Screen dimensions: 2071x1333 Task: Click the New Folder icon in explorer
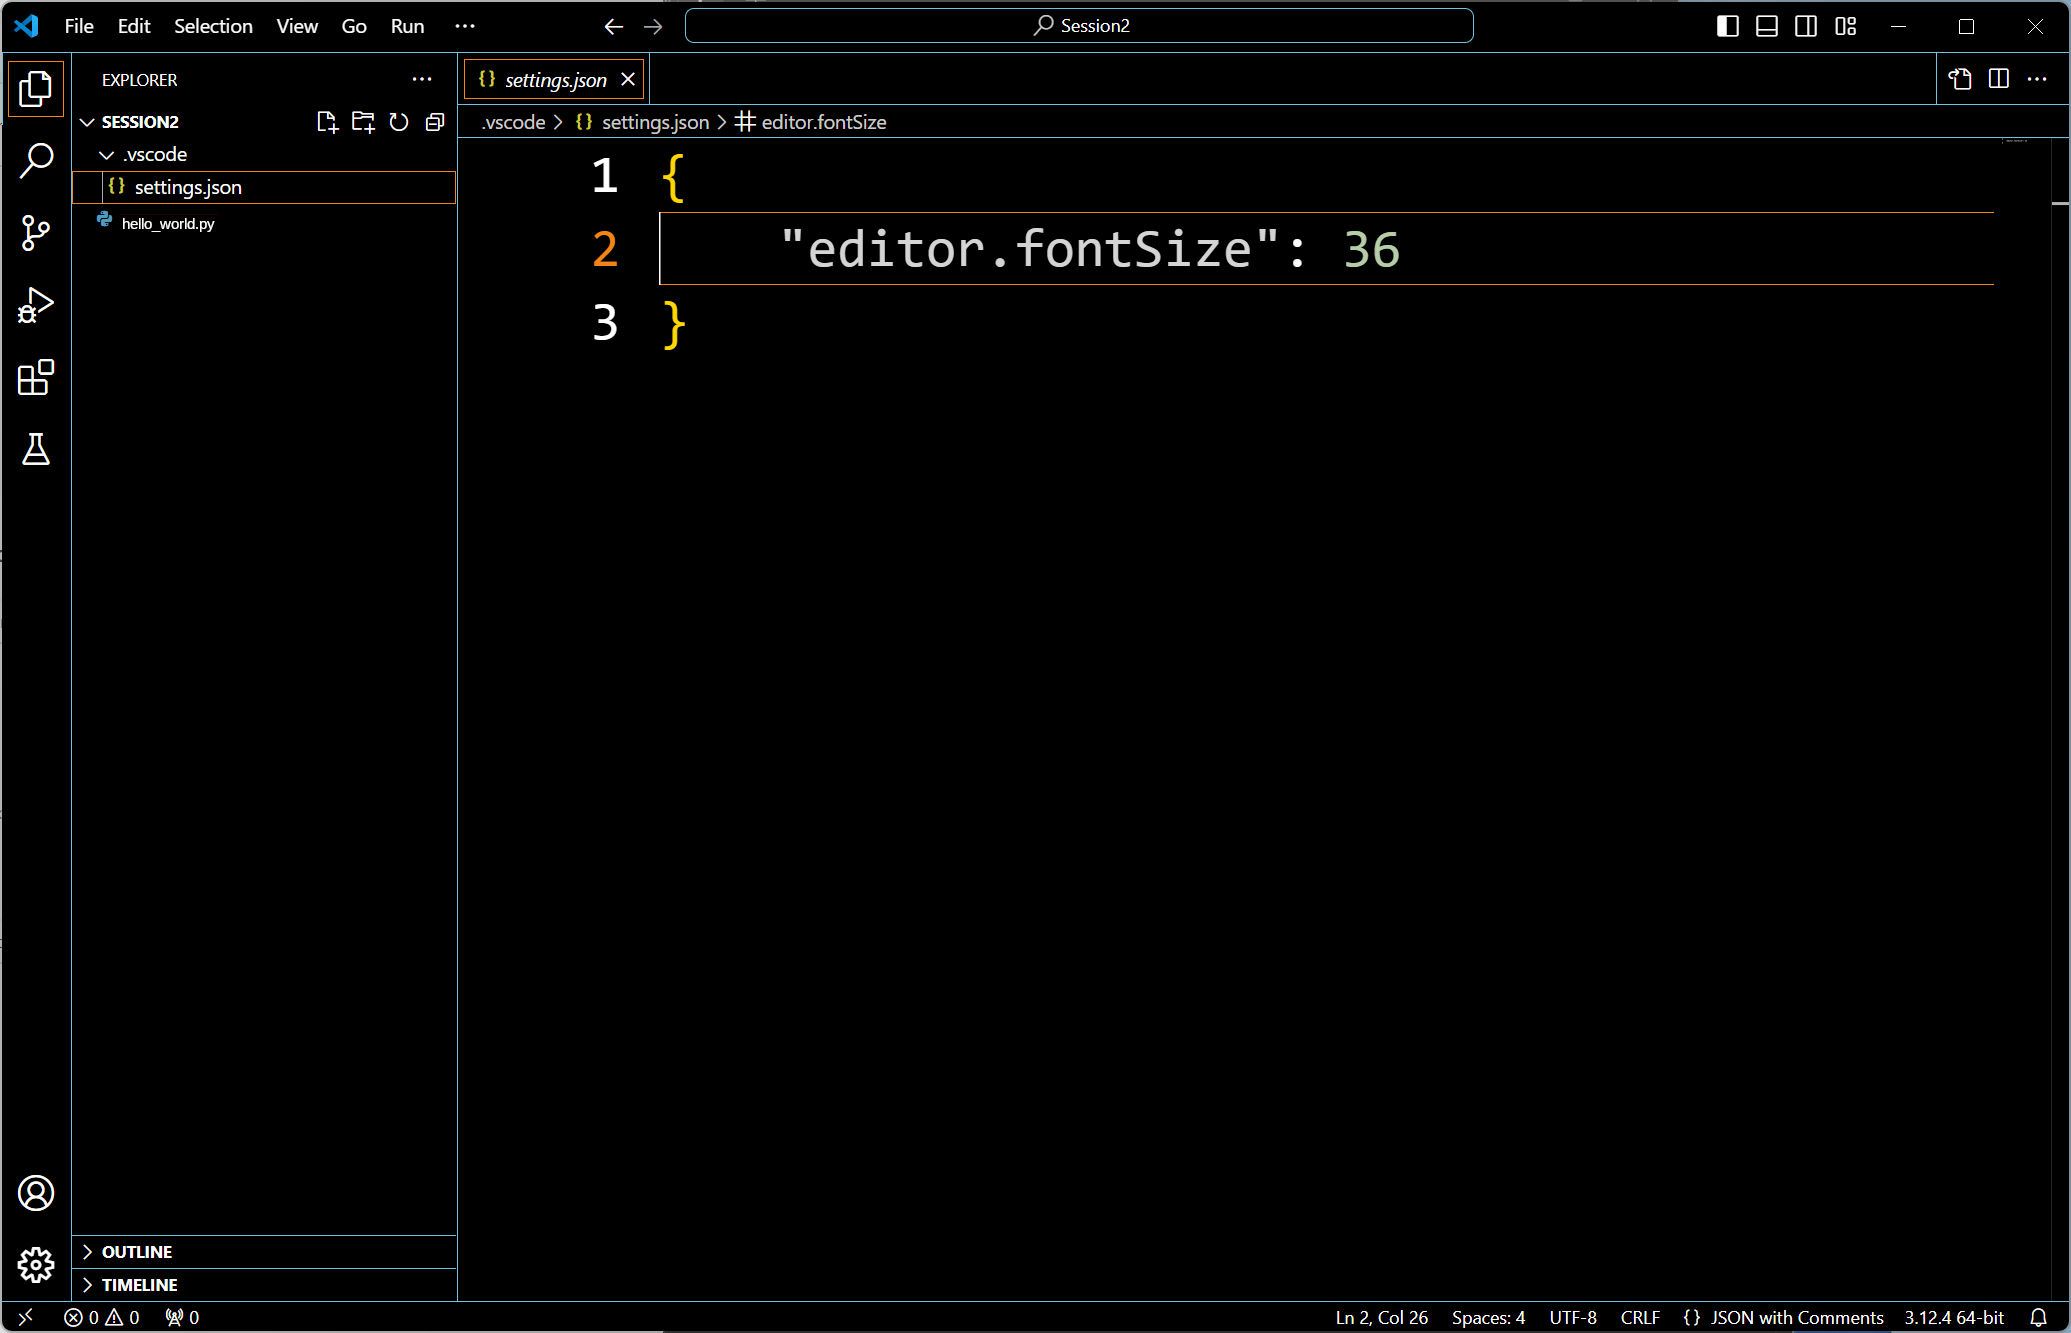coord(363,122)
